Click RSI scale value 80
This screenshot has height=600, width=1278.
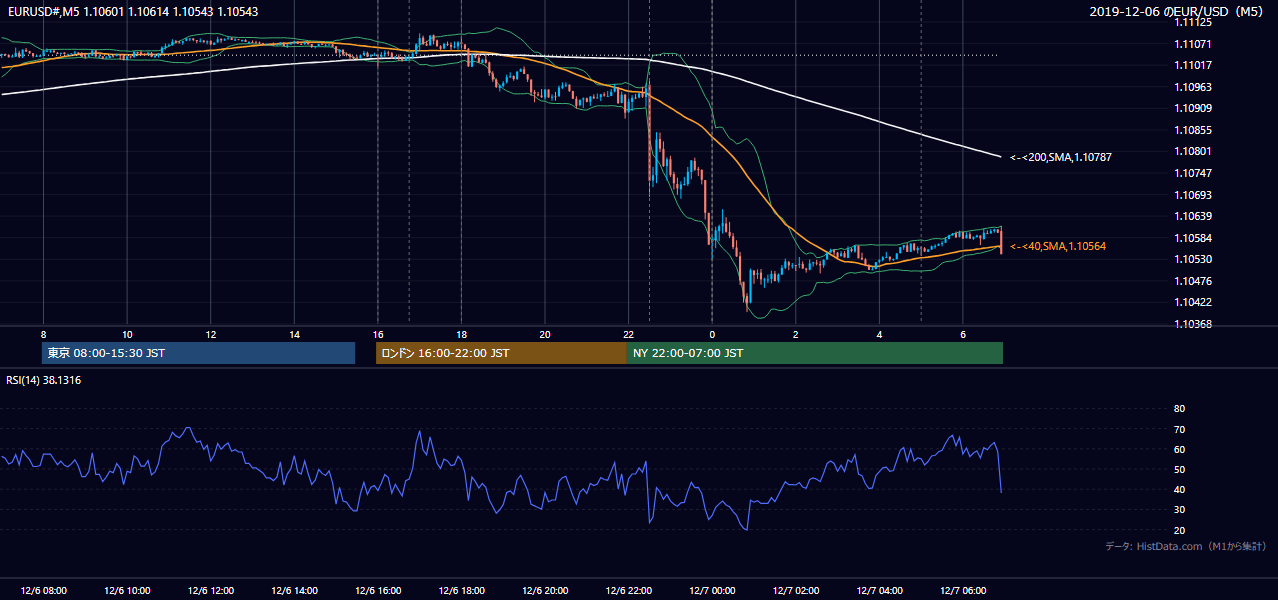point(1179,409)
